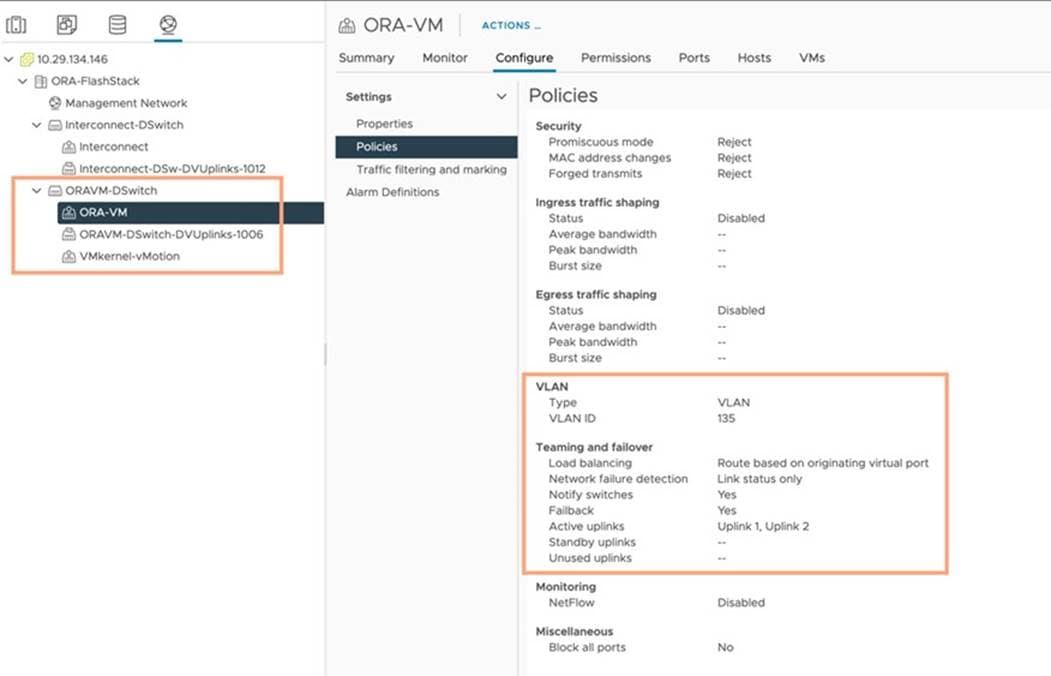The image size is (1051, 676).
Task: Click the datacenter icon beside ORA-FlashStack
Action: (41, 81)
